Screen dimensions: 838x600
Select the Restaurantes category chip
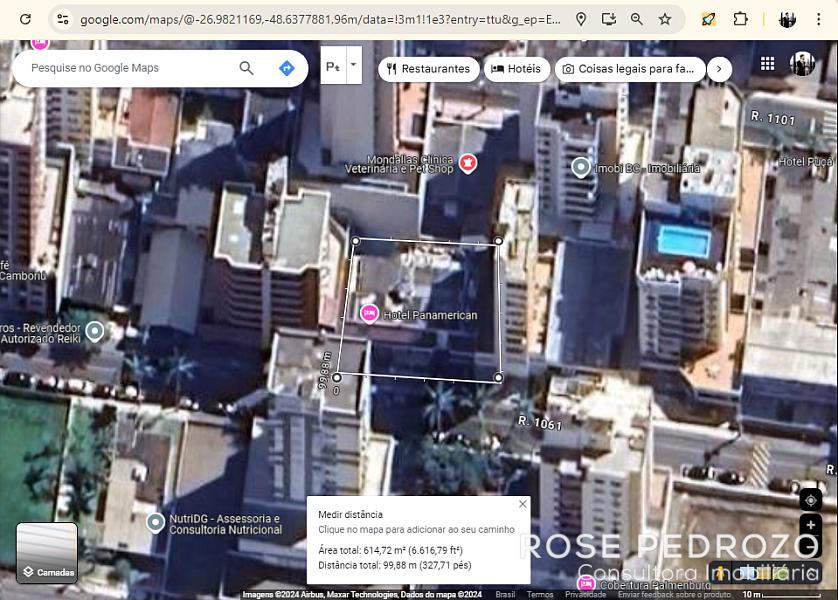pyautogui.click(x=426, y=69)
